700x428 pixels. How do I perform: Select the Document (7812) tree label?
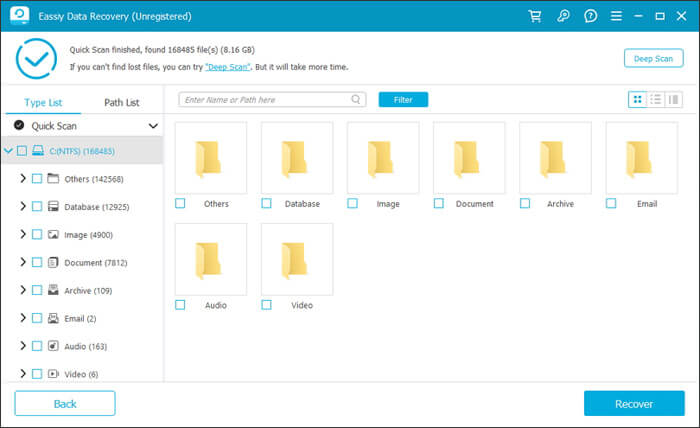point(96,262)
